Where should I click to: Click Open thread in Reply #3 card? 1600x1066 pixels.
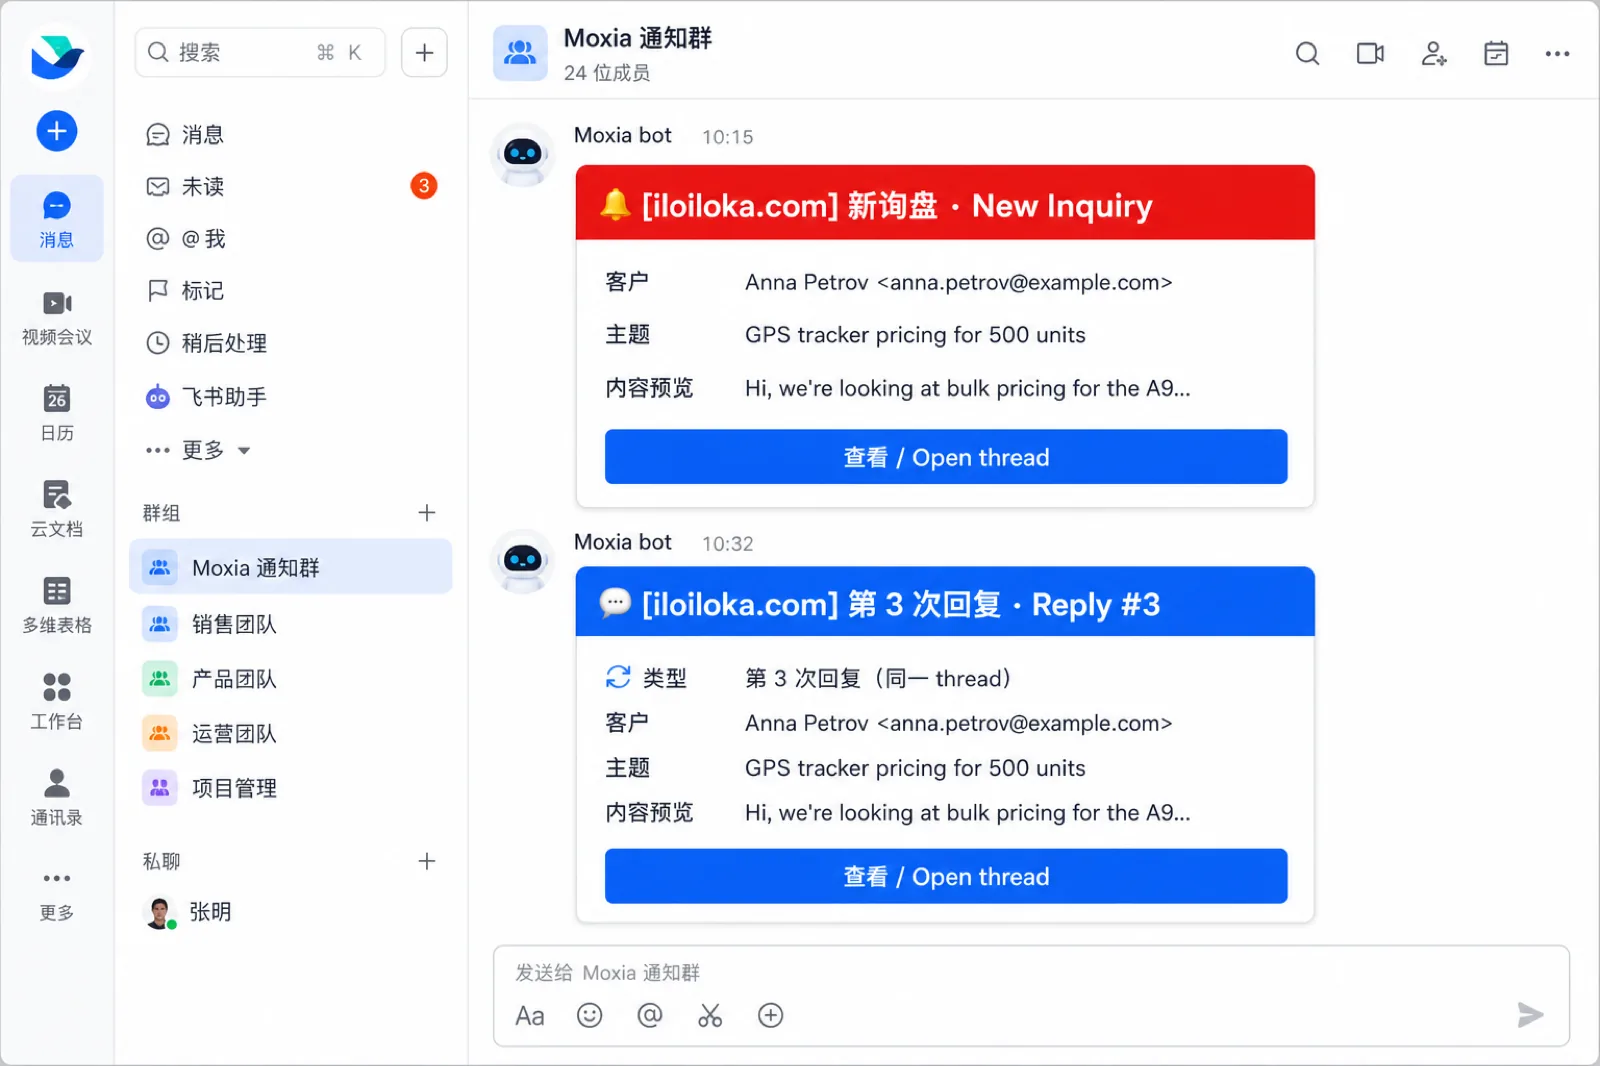[946, 876]
